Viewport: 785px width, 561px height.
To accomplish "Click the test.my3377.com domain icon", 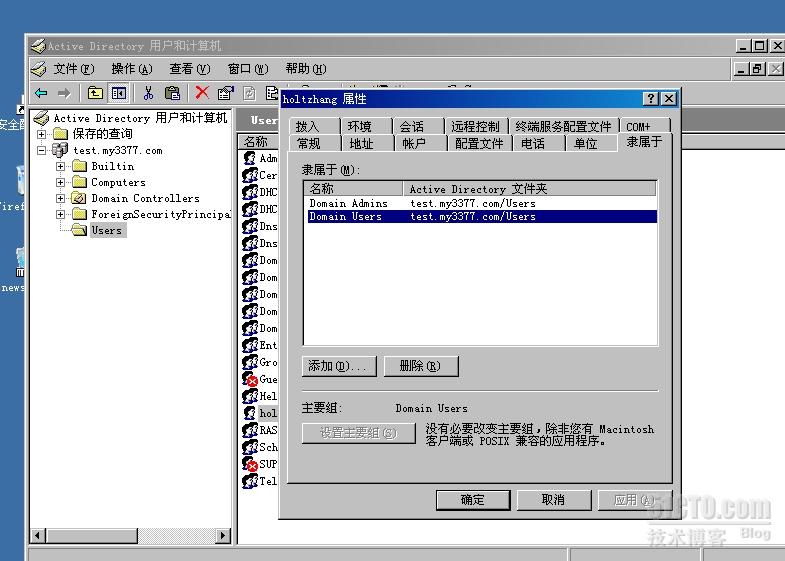I will 60,150.
